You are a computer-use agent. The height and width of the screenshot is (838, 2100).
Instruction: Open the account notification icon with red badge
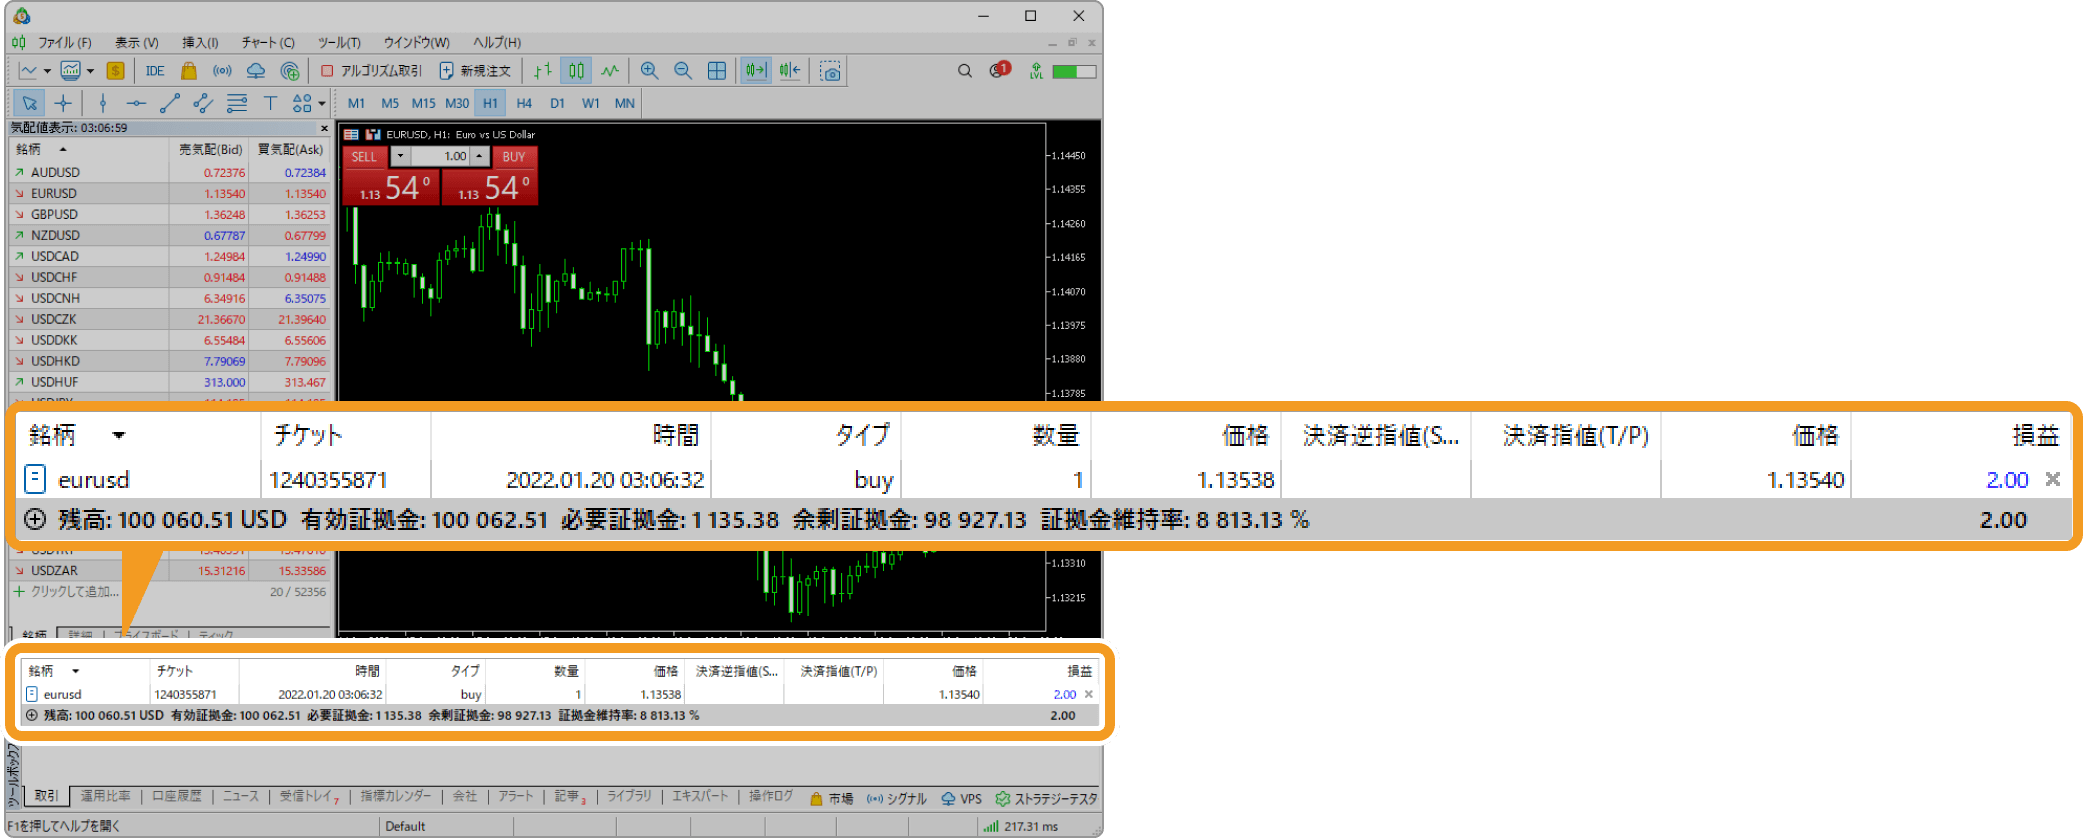[x=999, y=70]
